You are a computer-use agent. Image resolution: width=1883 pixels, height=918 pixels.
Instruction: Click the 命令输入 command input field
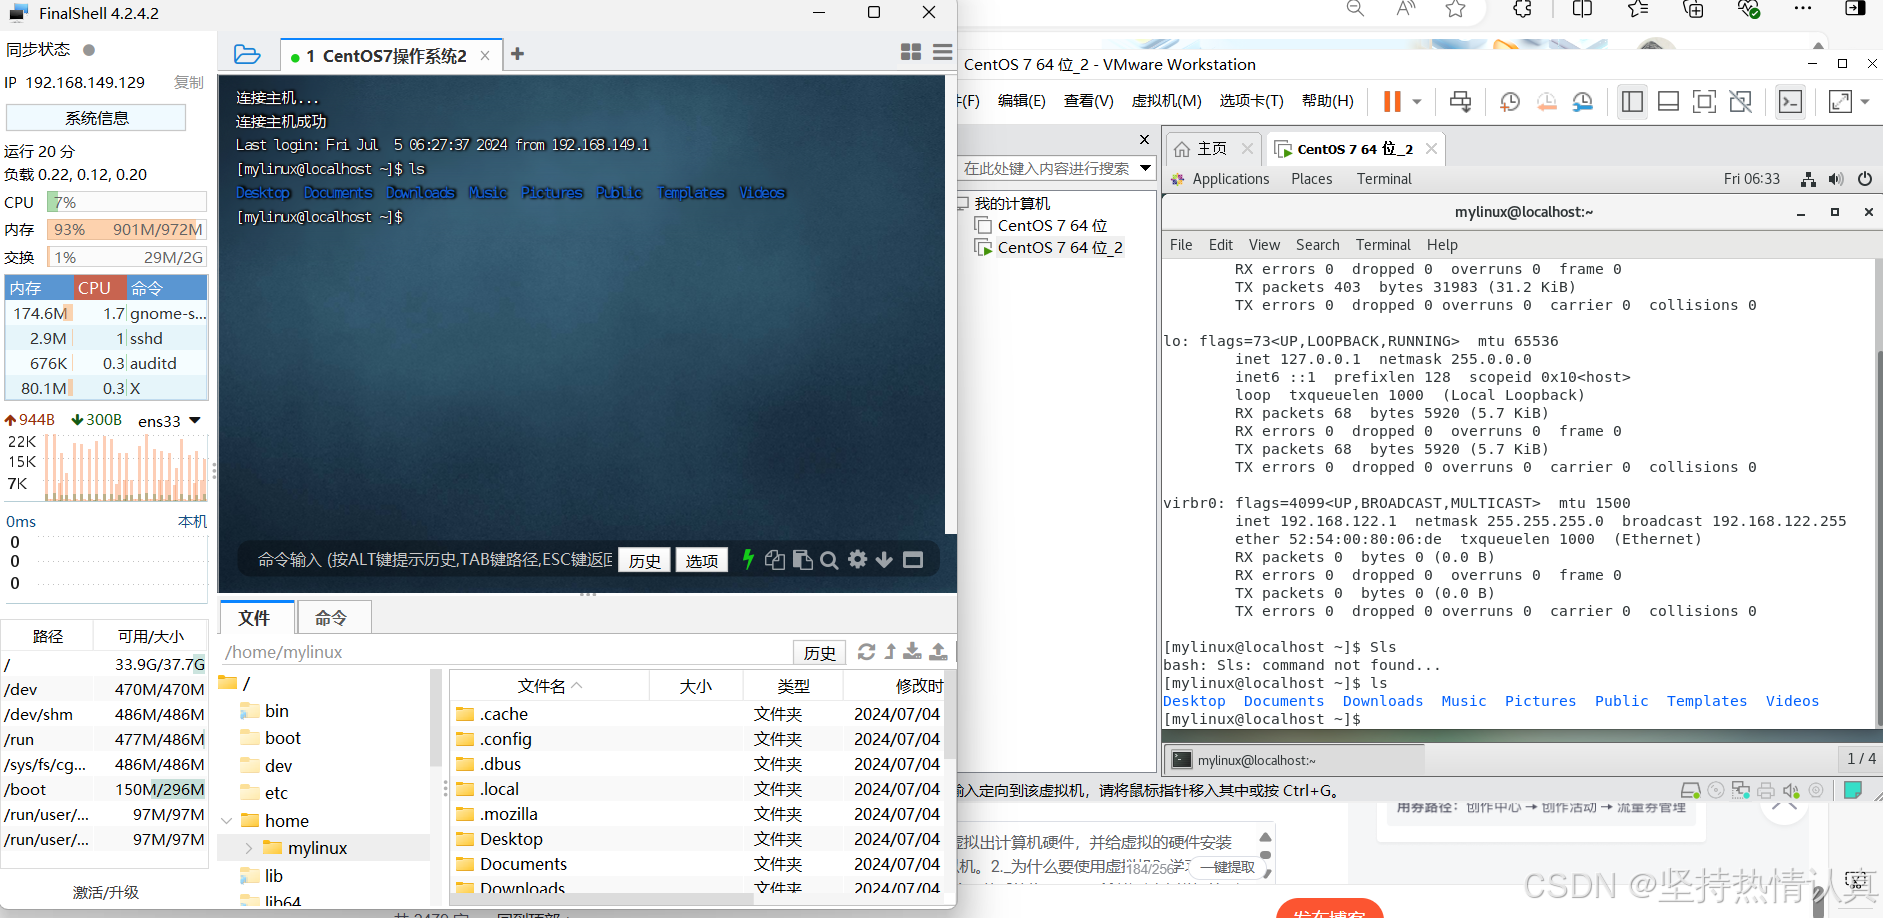coord(434,560)
